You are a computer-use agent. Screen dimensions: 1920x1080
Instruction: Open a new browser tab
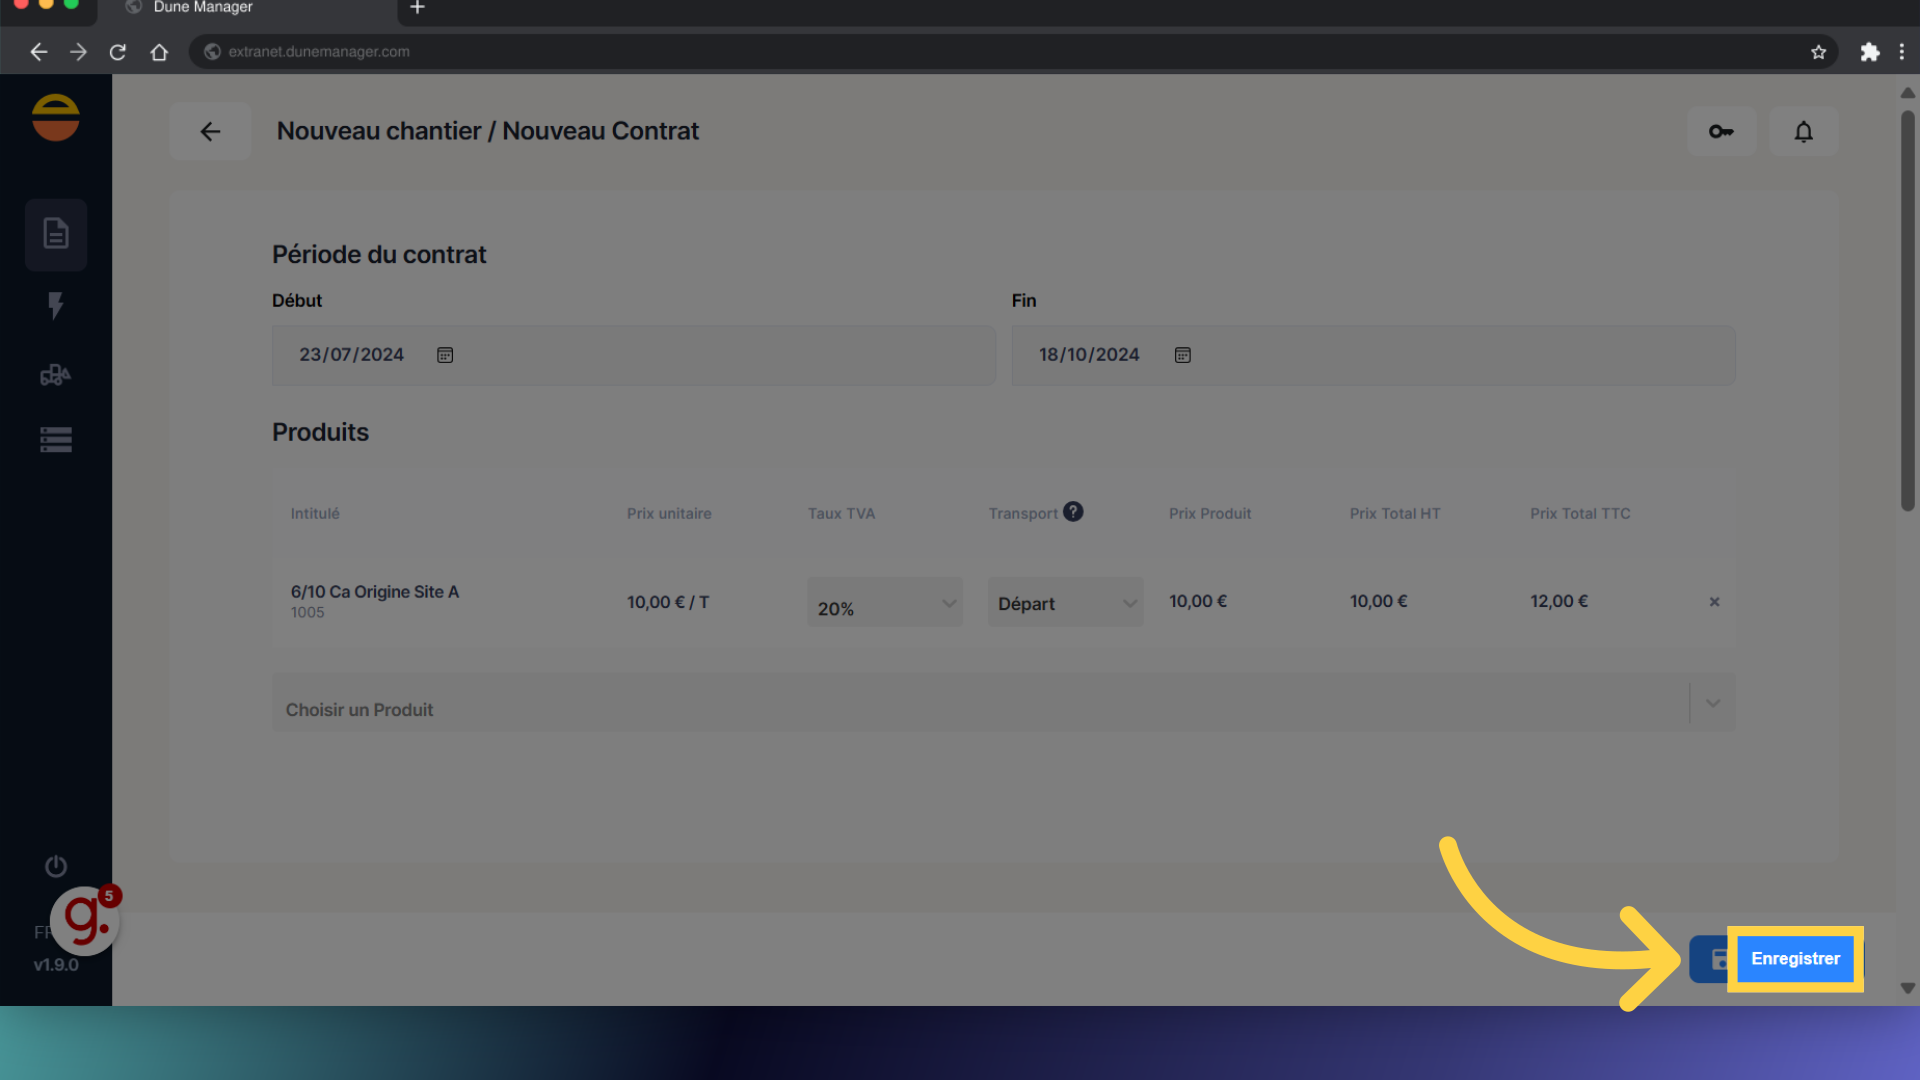click(x=418, y=8)
